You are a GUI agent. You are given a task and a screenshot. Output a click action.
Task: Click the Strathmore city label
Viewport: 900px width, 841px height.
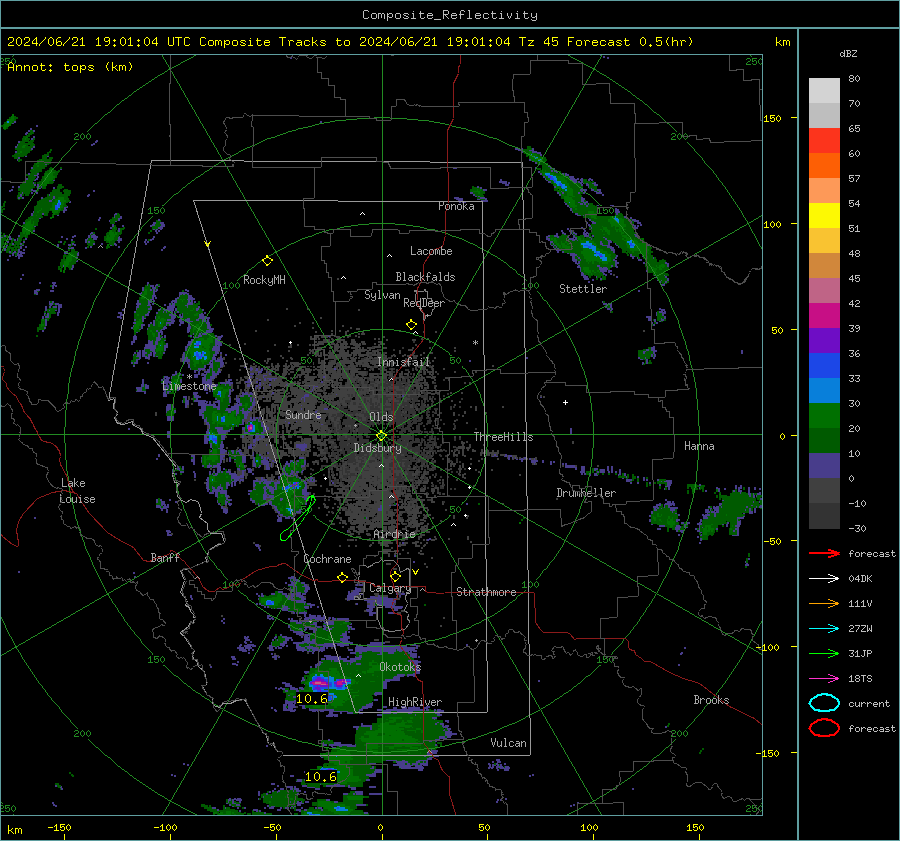click(x=486, y=592)
